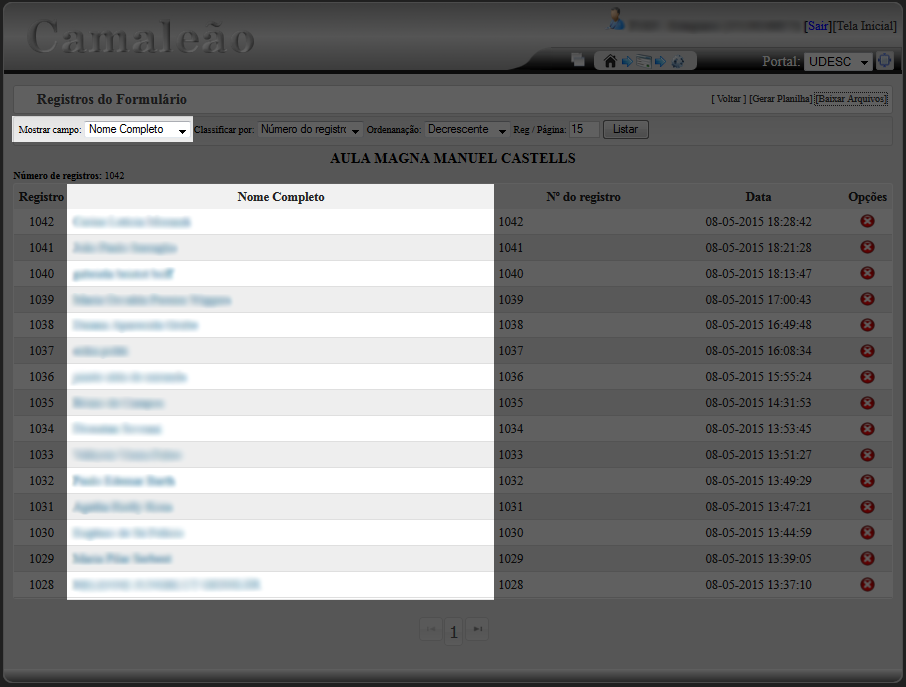The height and width of the screenshot is (687, 906).
Task: Click the Nº do registro column header
Action: 584,197
